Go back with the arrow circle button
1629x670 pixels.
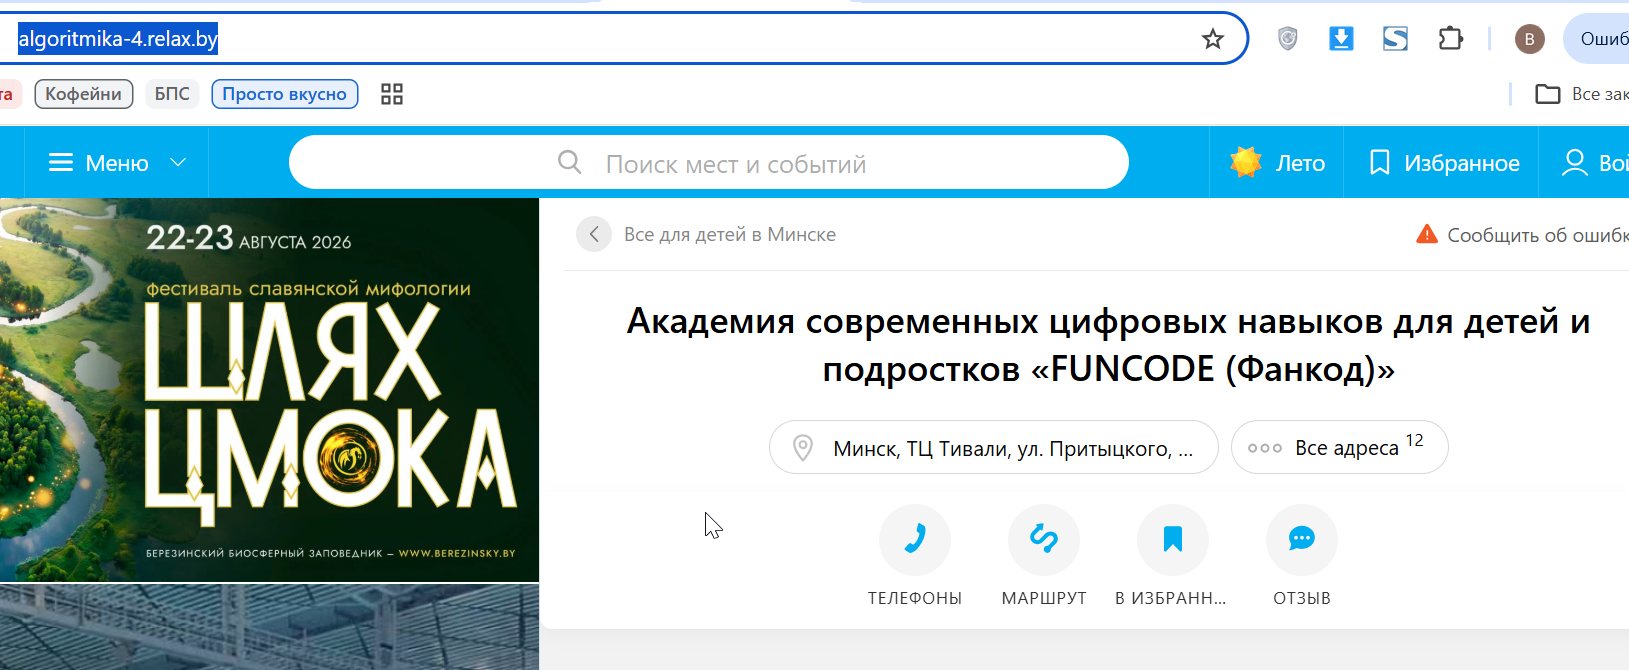tap(594, 234)
